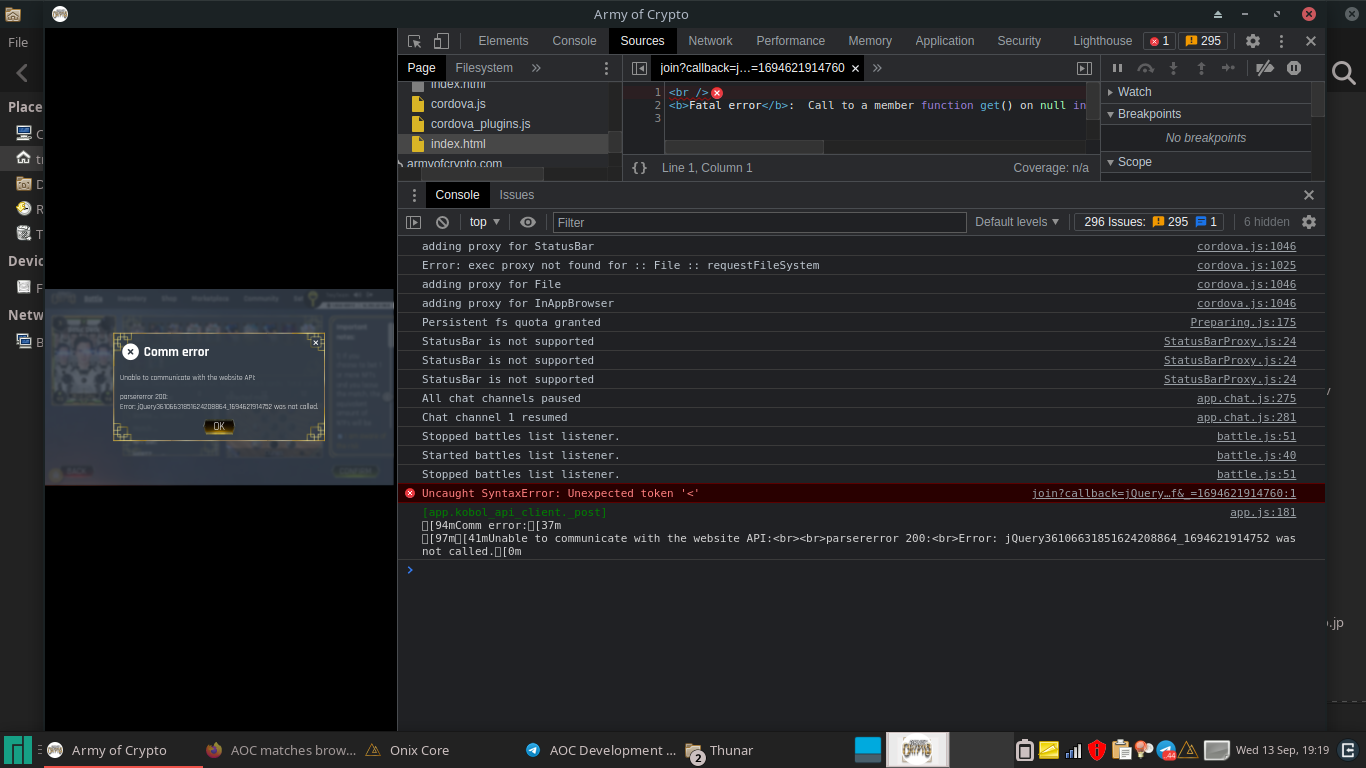
Task: Click into the console Filter field
Action: pyautogui.click(x=760, y=222)
